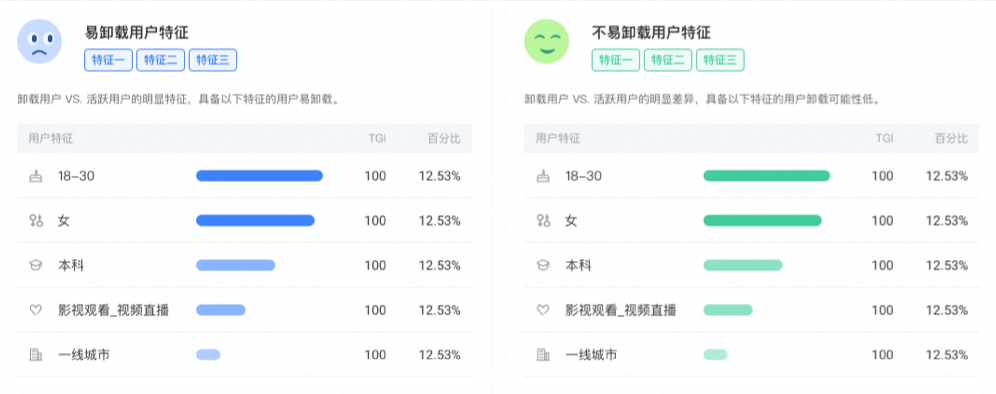This screenshot has height=394, width=996.
Task: Click short blue bar for 一线城市 row
Action: pyautogui.click(x=208, y=355)
